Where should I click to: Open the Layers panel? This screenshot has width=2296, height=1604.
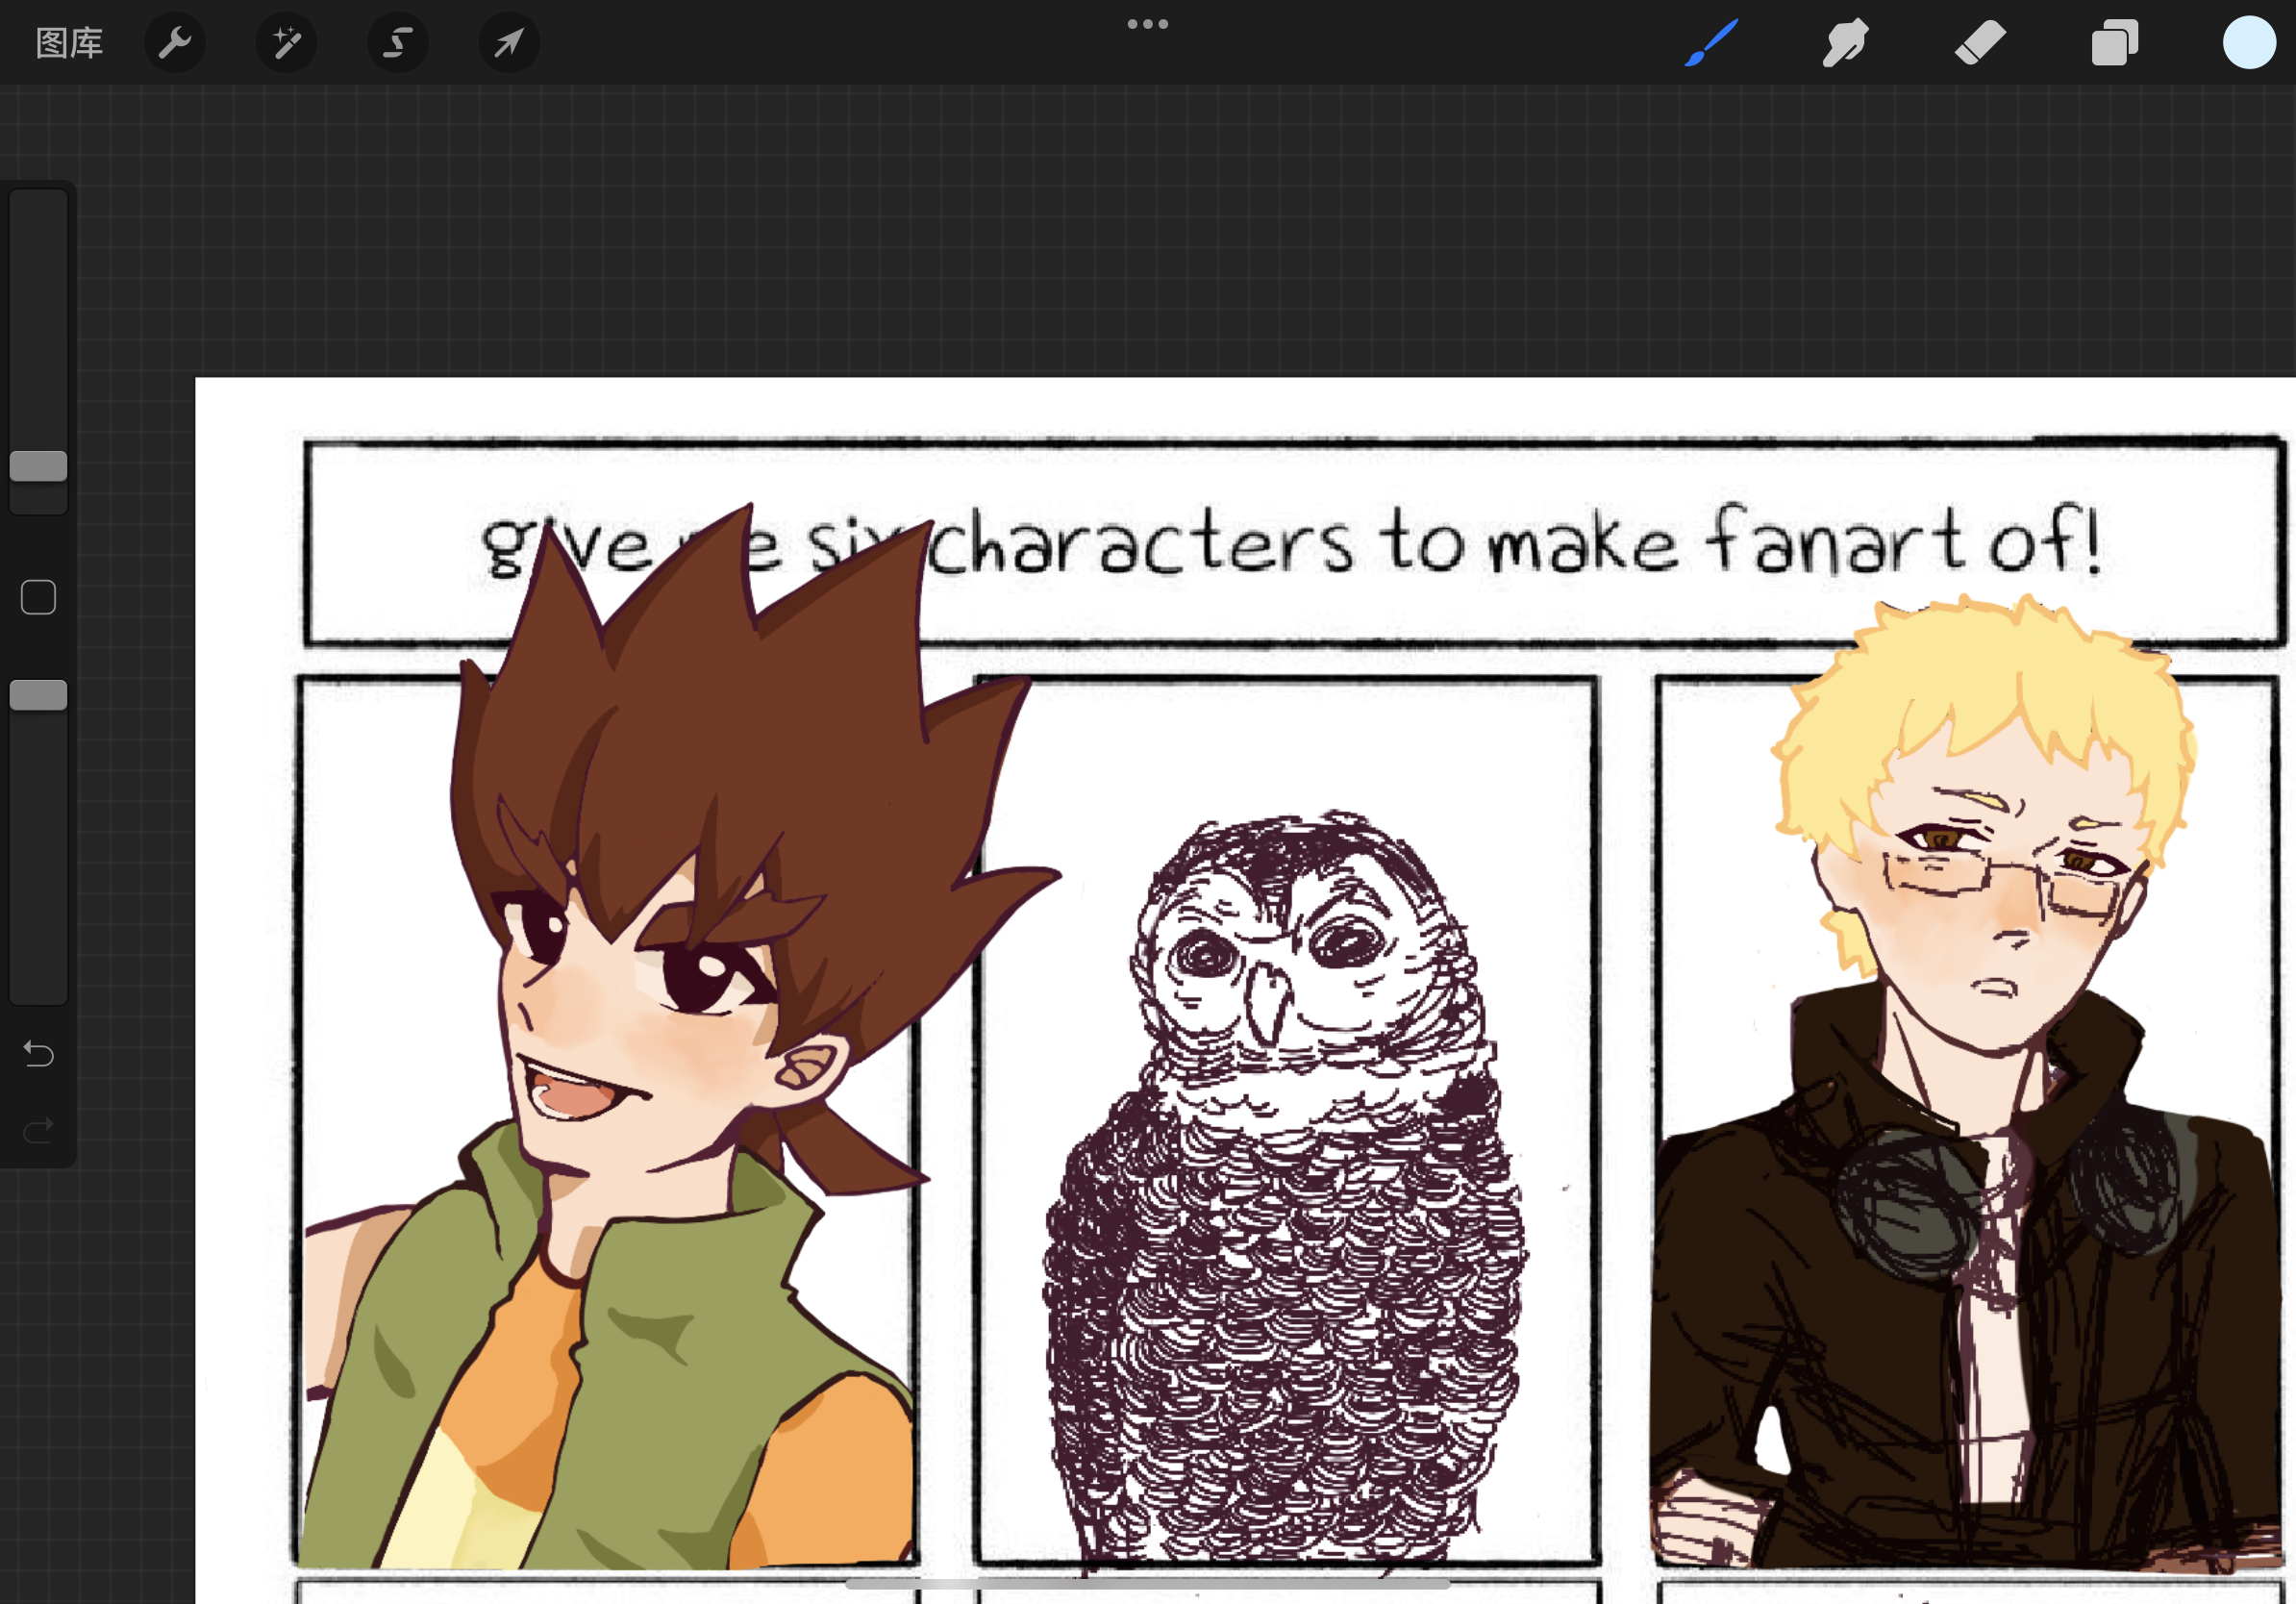(x=2114, y=43)
